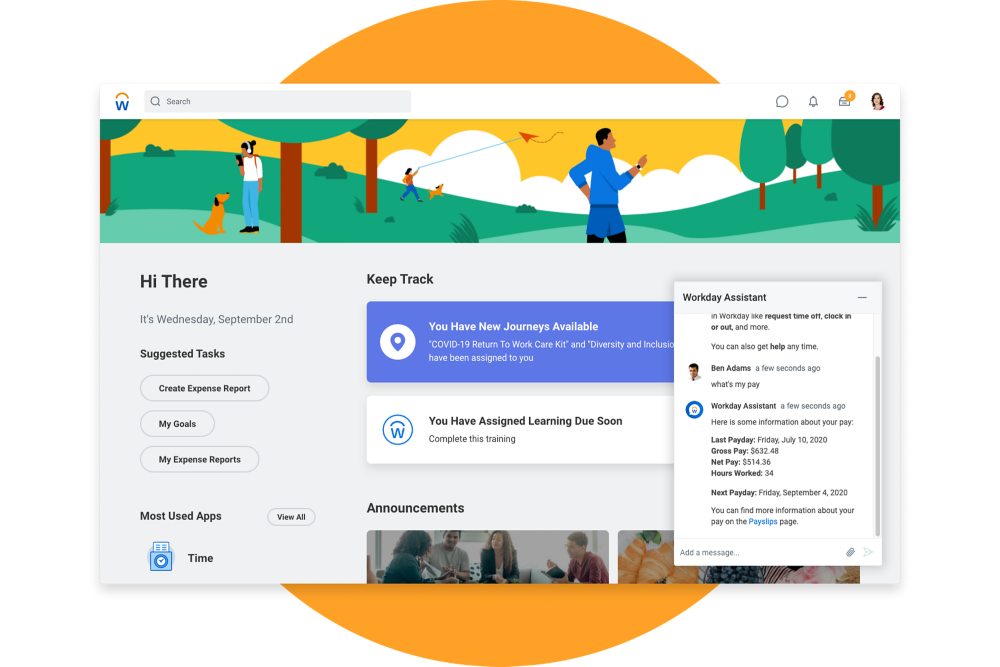Open the user profile avatar
Image resolution: width=1000 pixels, height=667 pixels.
pos(878,101)
